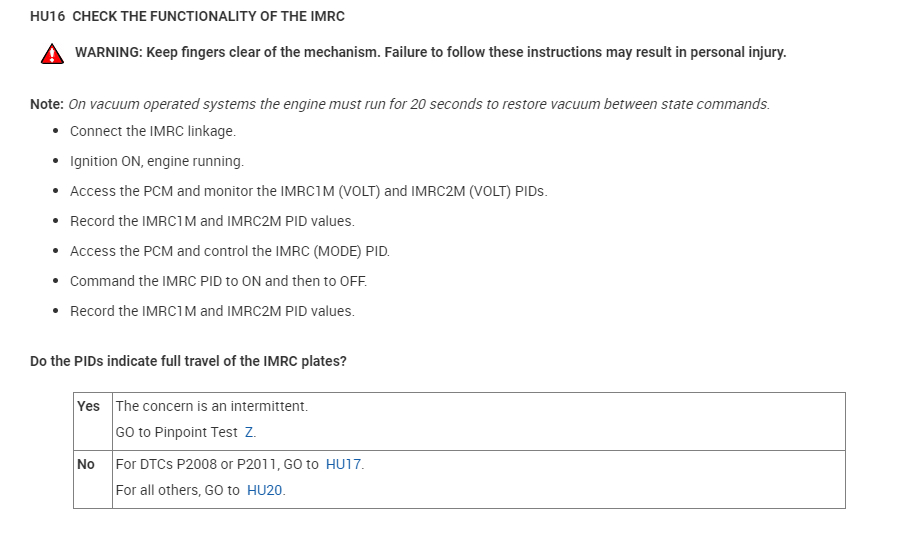Follow the HU17 link
This screenshot has width=902, height=533.
[343, 464]
